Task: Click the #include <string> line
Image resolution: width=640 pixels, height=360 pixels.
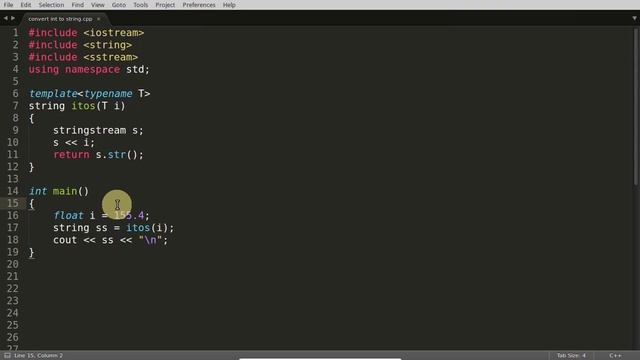Action: pos(80,45)
